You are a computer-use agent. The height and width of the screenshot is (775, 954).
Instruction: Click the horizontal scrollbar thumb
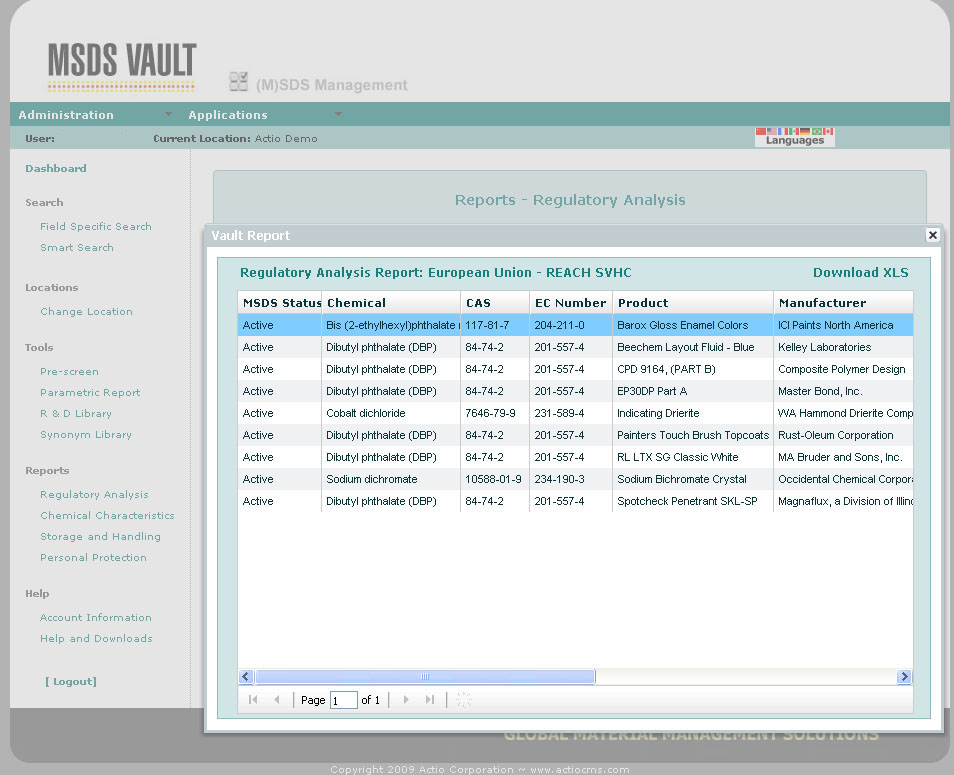point(425,676)
